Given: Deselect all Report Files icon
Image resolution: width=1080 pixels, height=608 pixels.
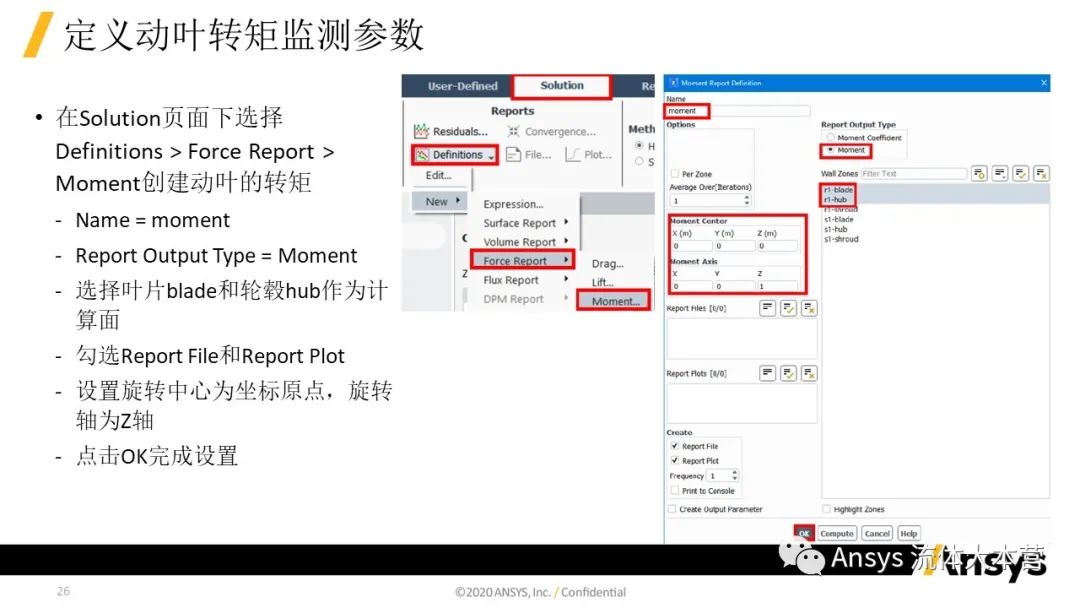Looking at the screenshot, I should 809,308.
